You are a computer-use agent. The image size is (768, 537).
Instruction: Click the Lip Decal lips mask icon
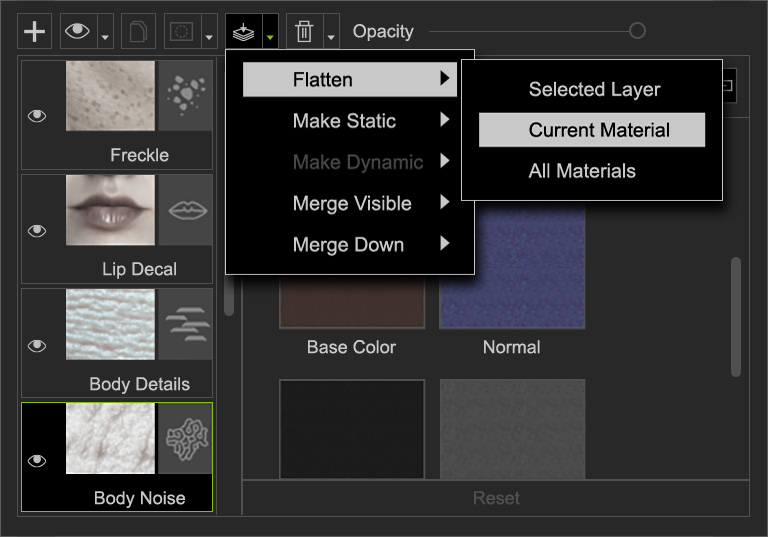point(185,209)
